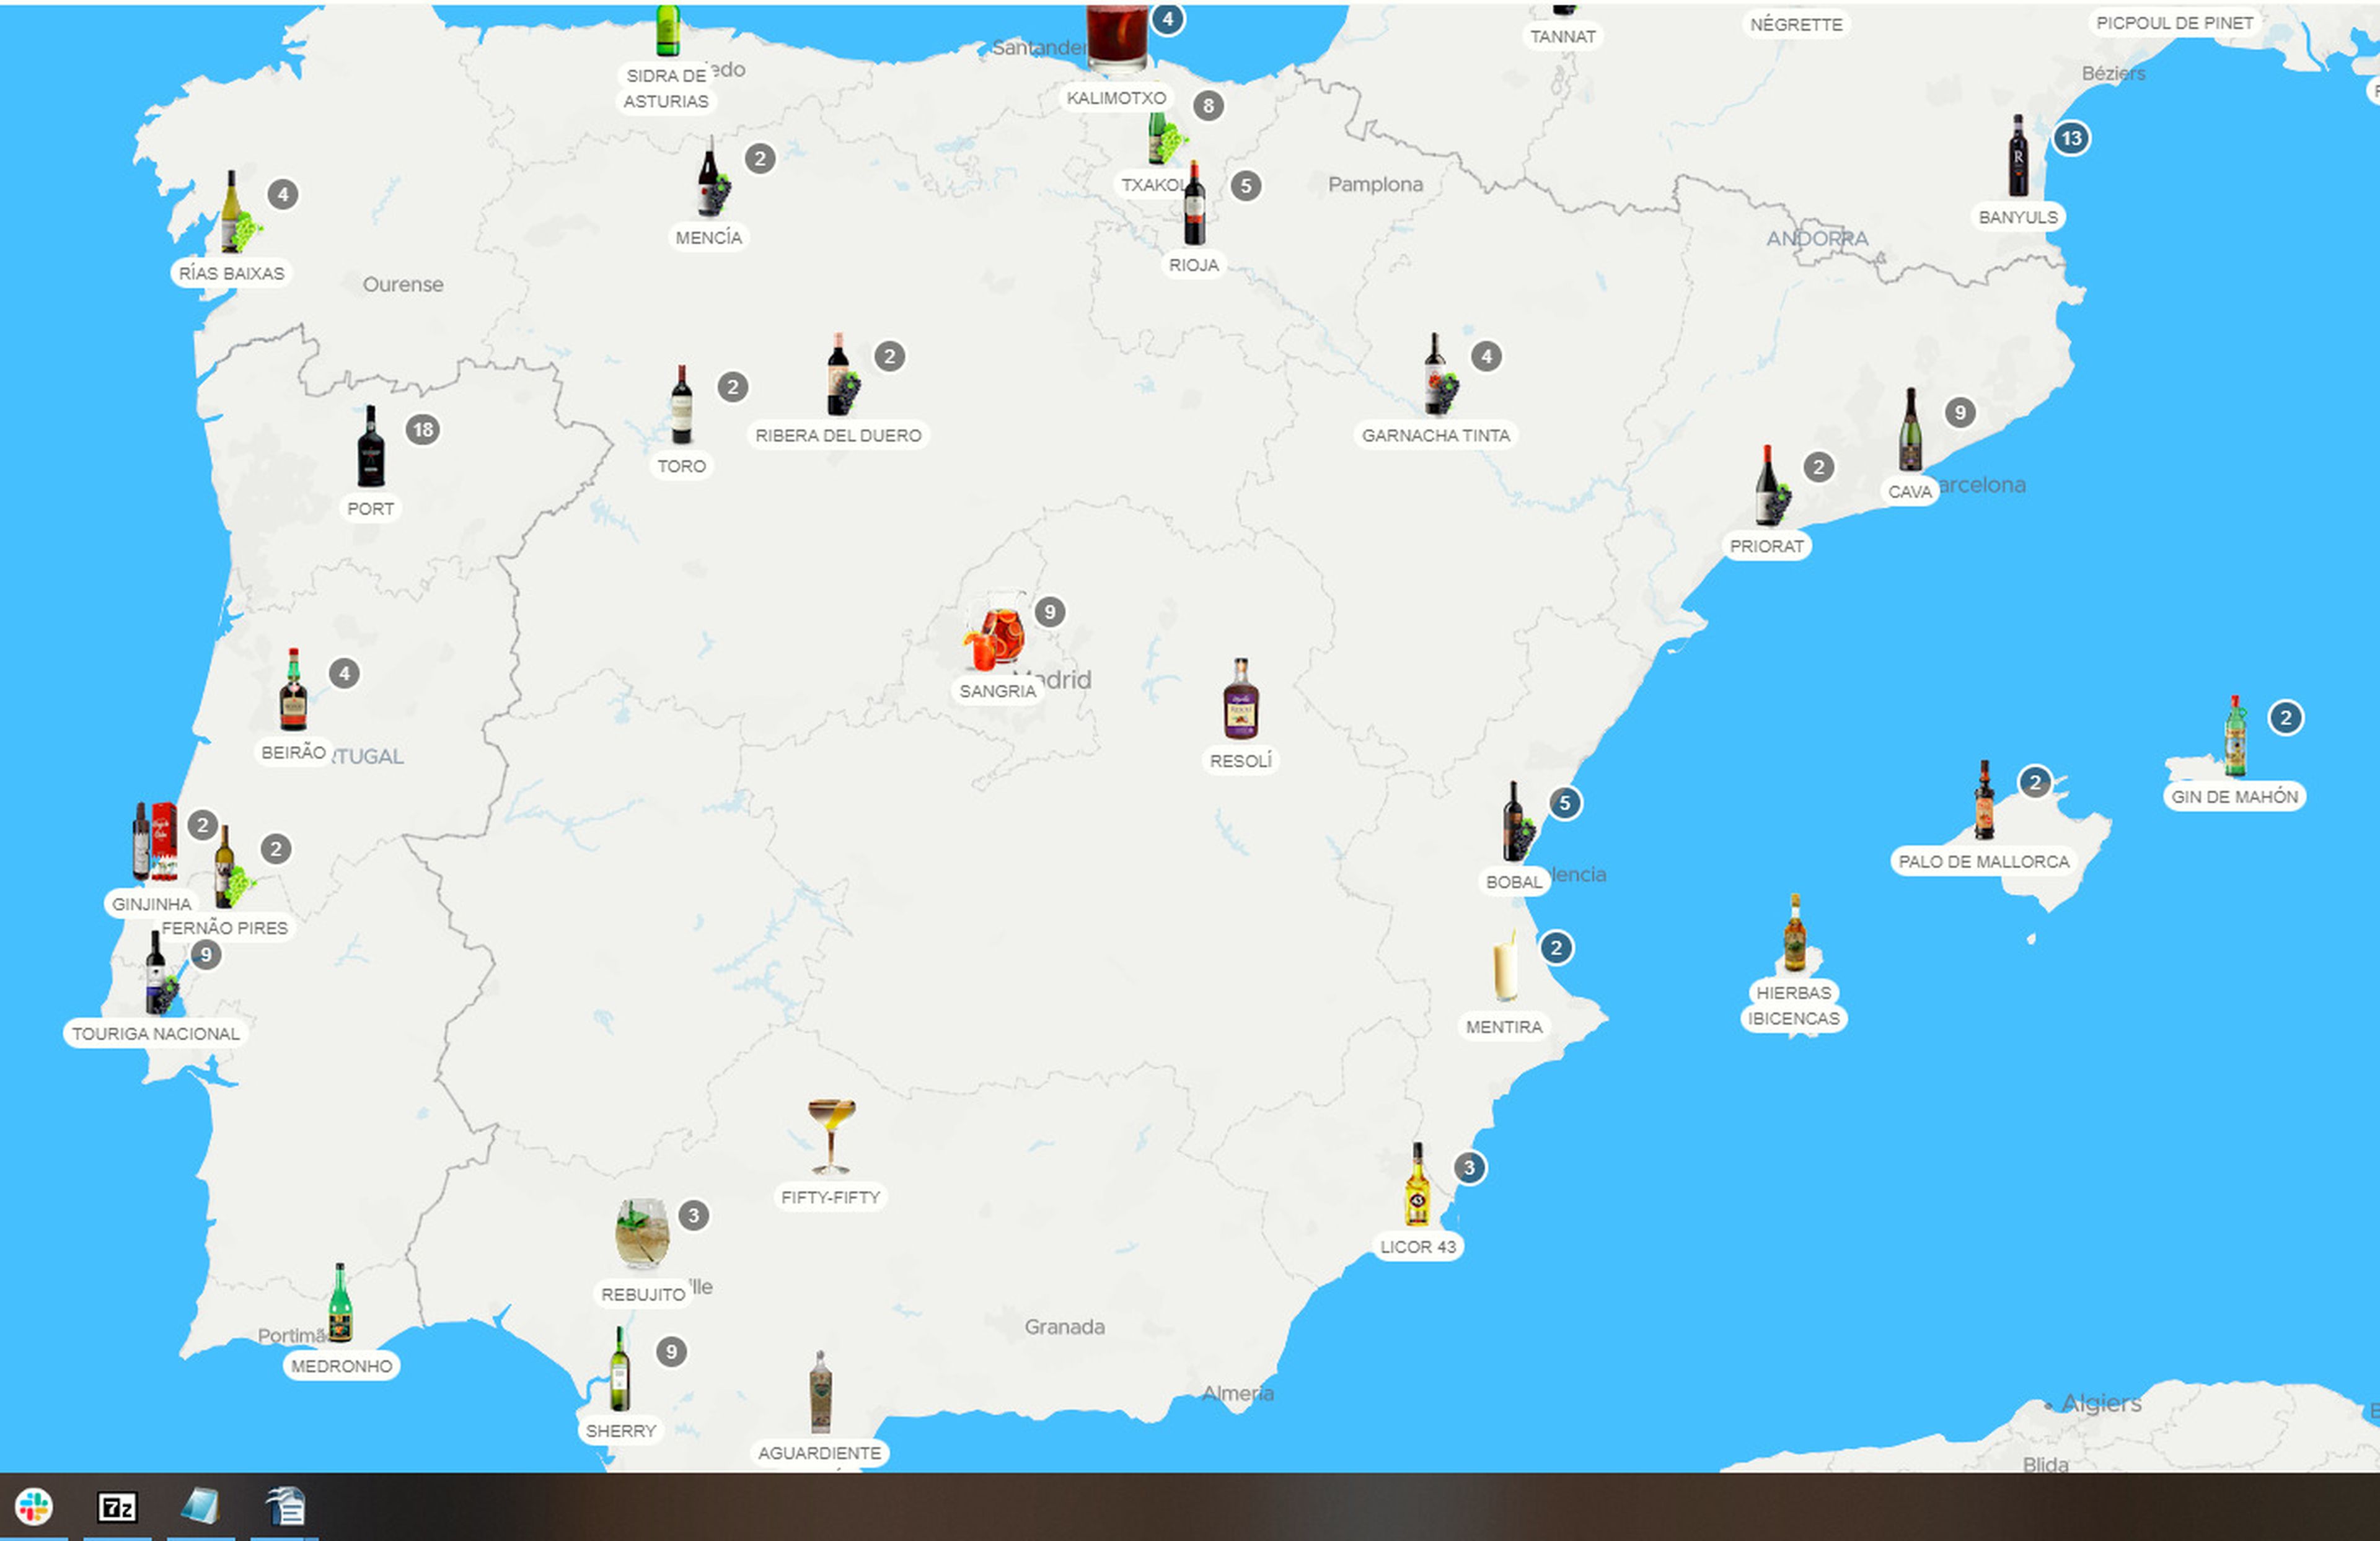This screenshot has width=2380, height=1541.
Task: Open the document-stack taskbar icon
Action: coord(285,1506)
